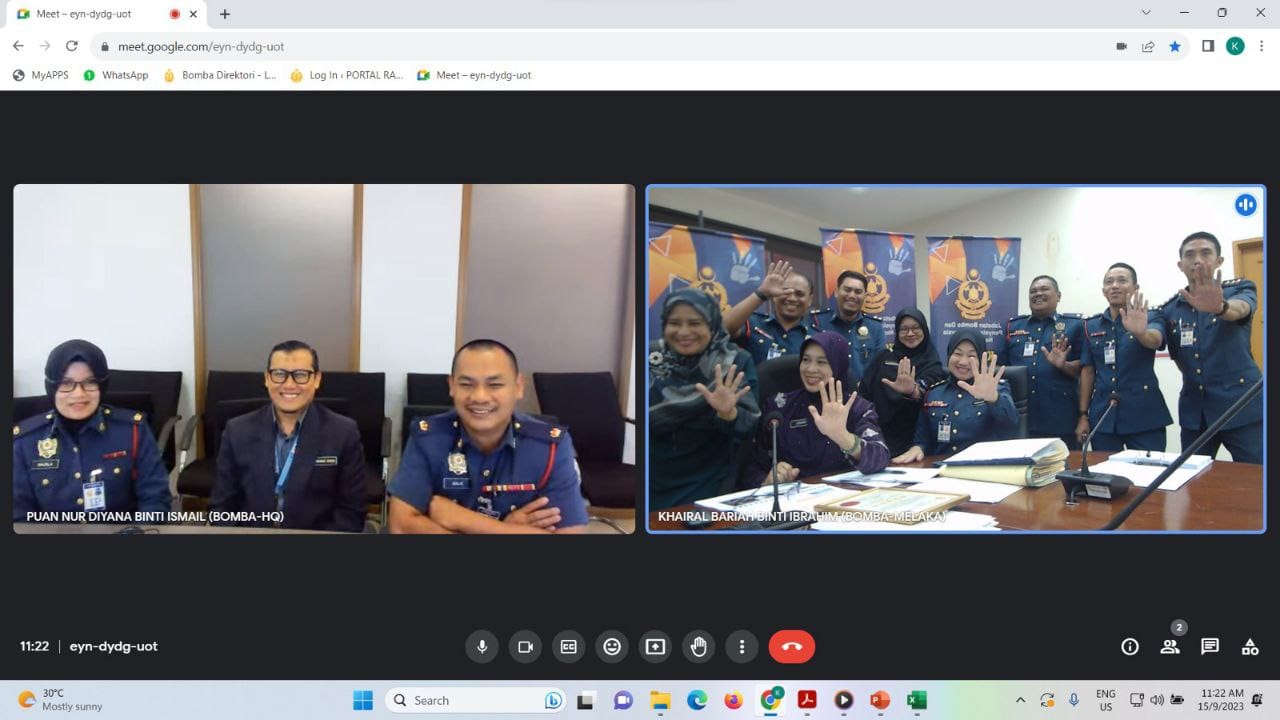Open more options three-dot menu
Screen dimensions: 1280x720
pos(742,647)
